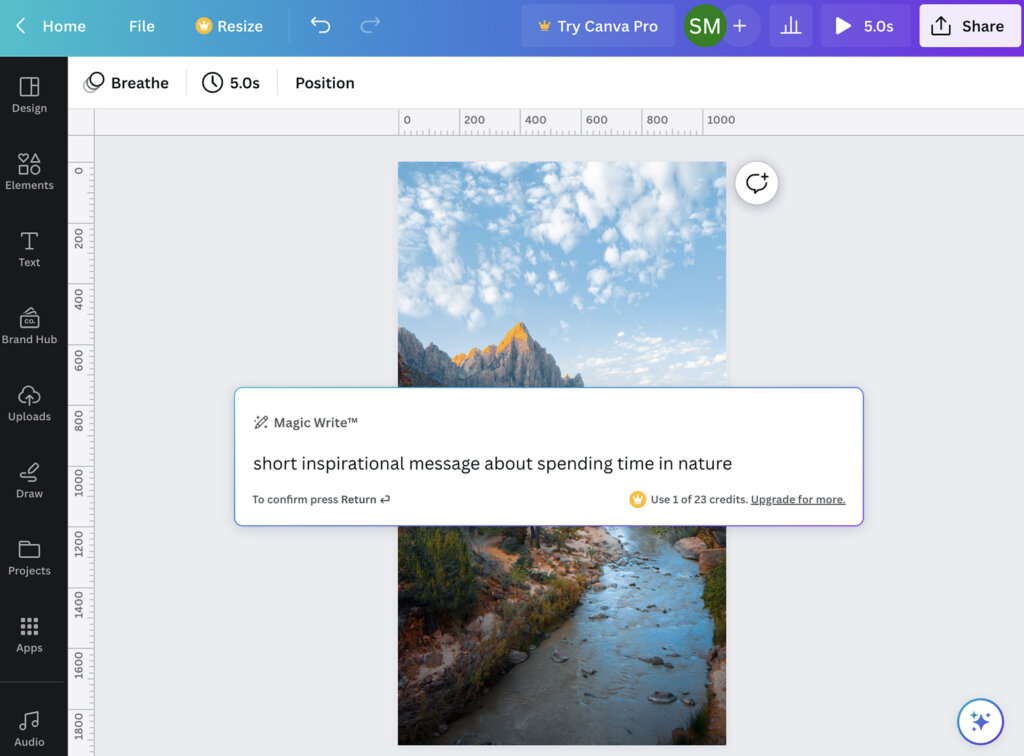Image resolution: width=1024 pixels, height=756 pixels.
Task: Select the Text panel icon
Action: tap(29, 247)
